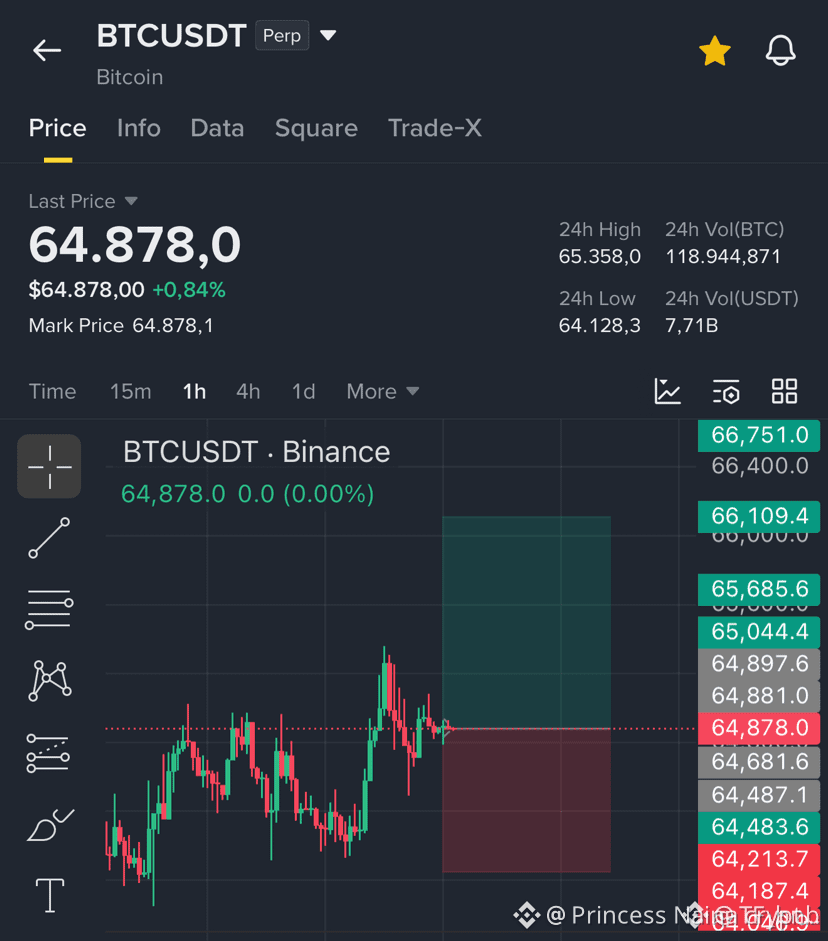Select the brush drawing tool

[x=50, y=825]
